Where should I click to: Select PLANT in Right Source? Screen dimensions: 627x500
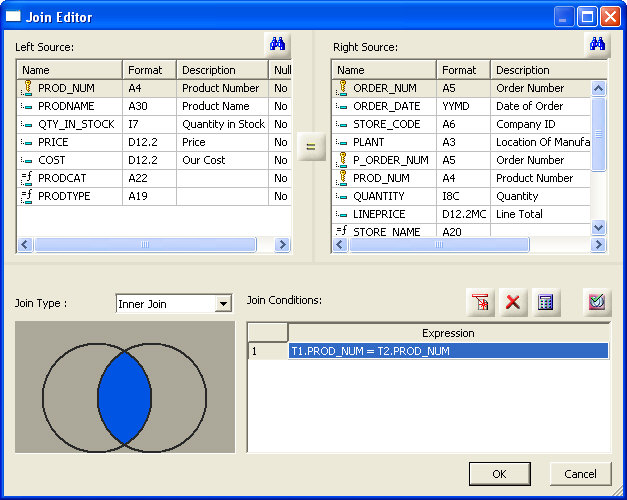(x=369, y=142)
